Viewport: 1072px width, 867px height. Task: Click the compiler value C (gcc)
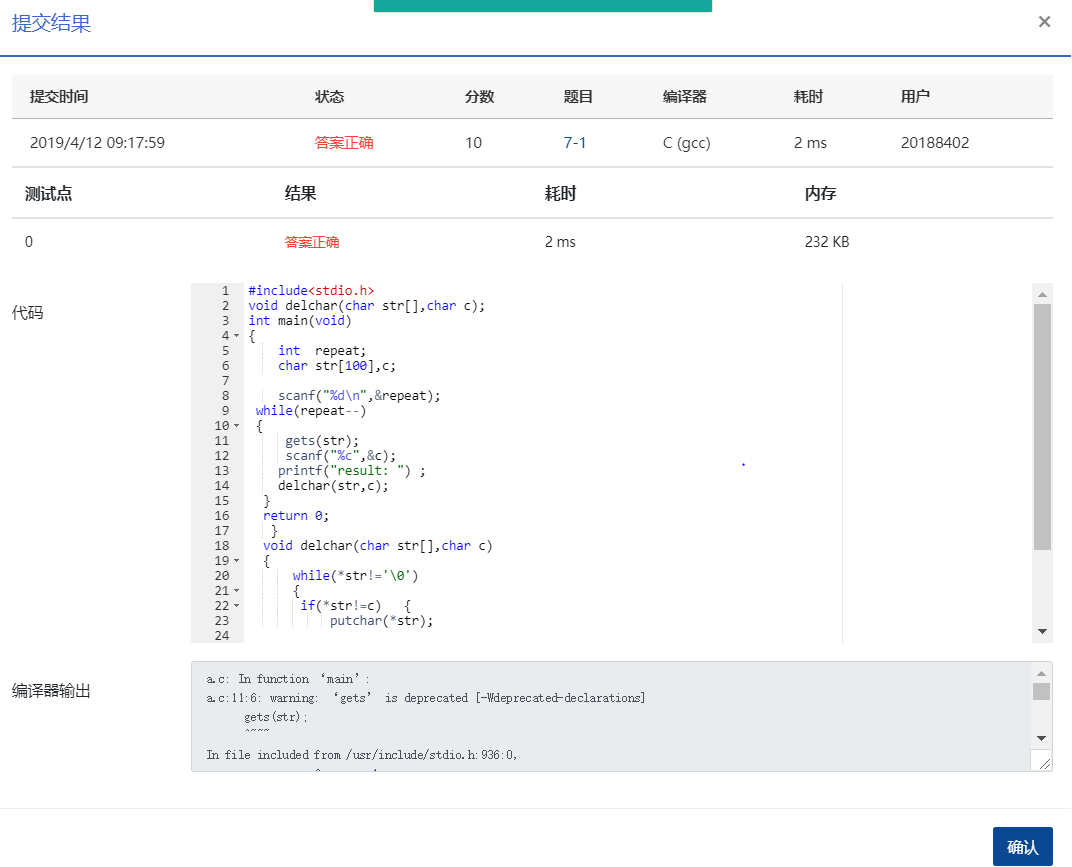point(686,143)
